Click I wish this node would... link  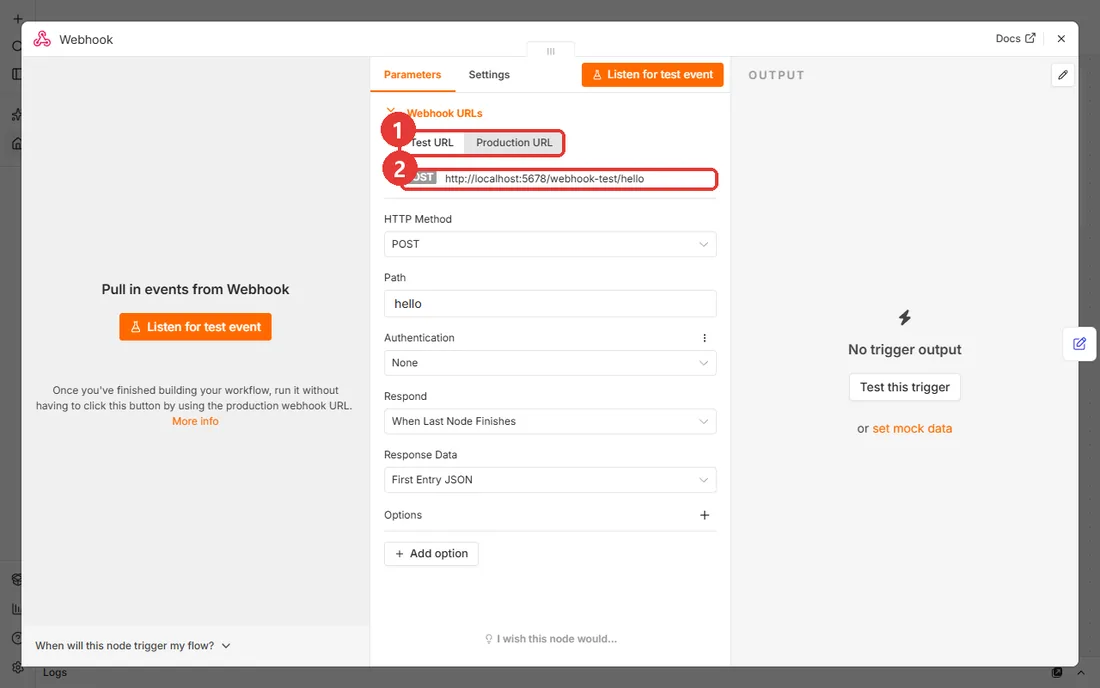551,639
